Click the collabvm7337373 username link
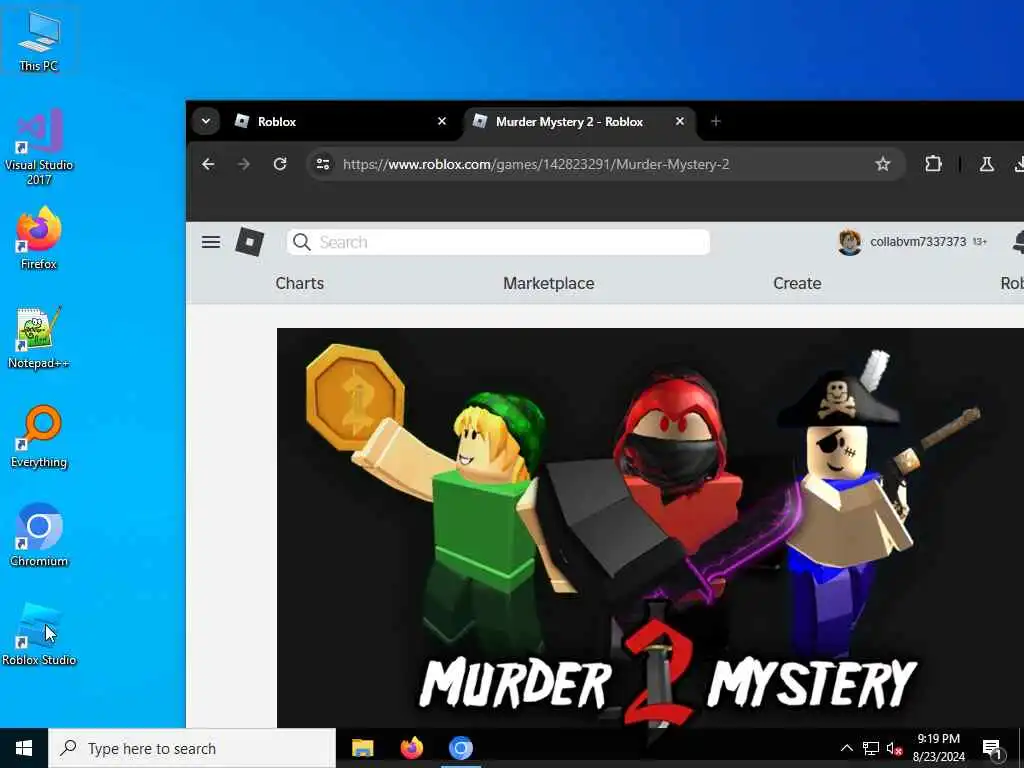Screen dimensions: 1024x768 [x=918, y=242]
